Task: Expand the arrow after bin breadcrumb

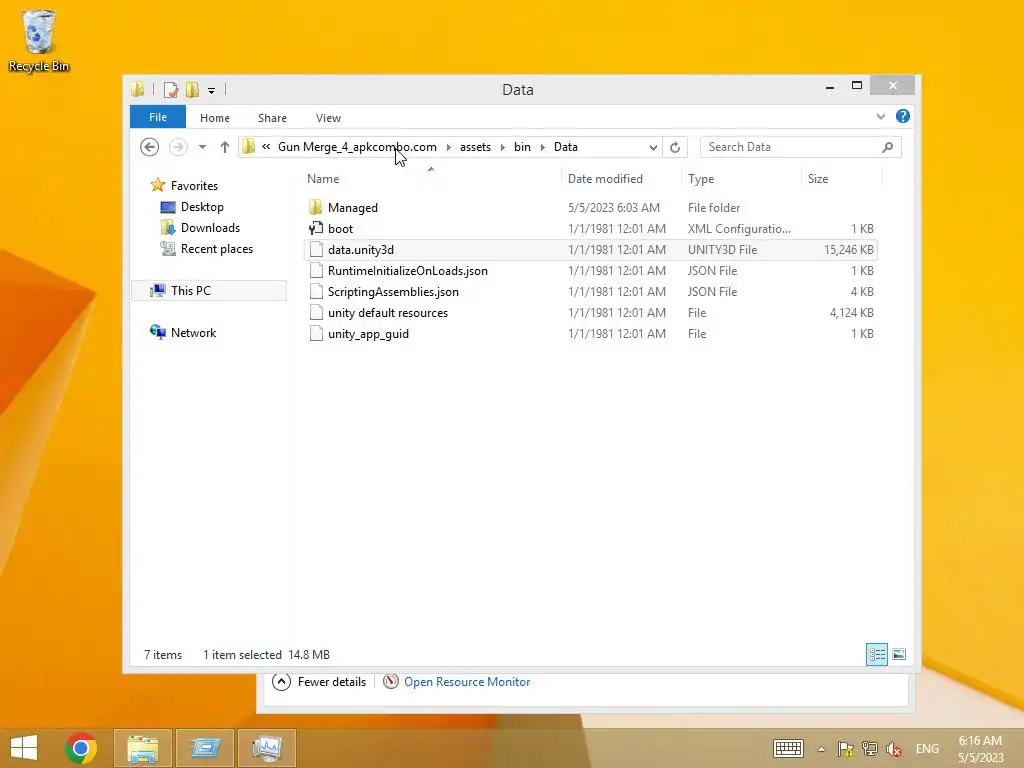Action: pyautogui.click(x=543, y=147)
